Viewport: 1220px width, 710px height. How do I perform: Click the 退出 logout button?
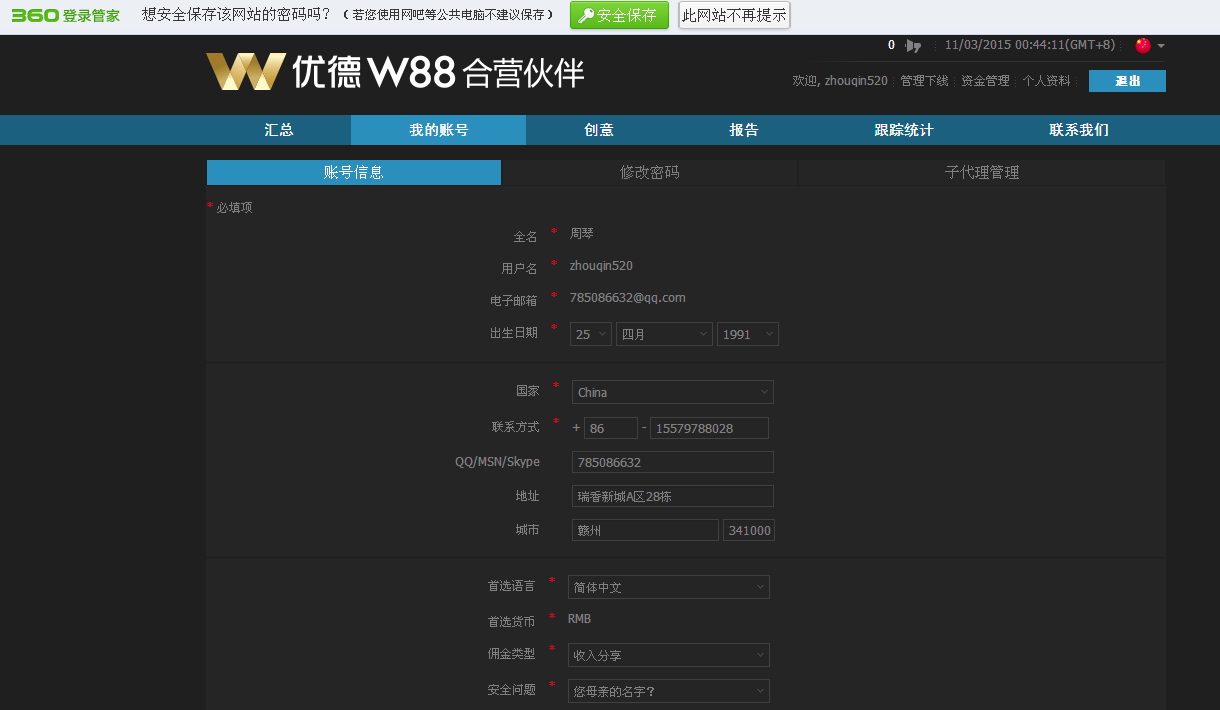coord(1127,81)
